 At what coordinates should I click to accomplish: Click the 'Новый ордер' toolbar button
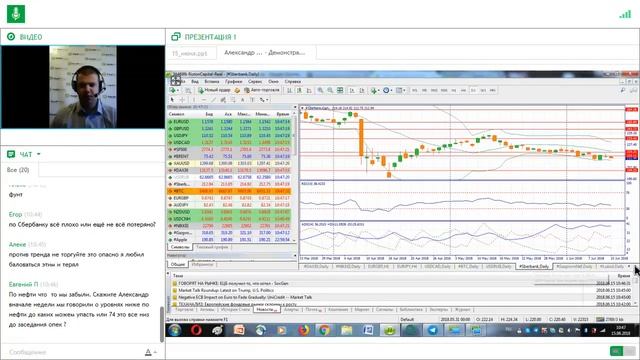pyautogui.click(x=214, y=90)
